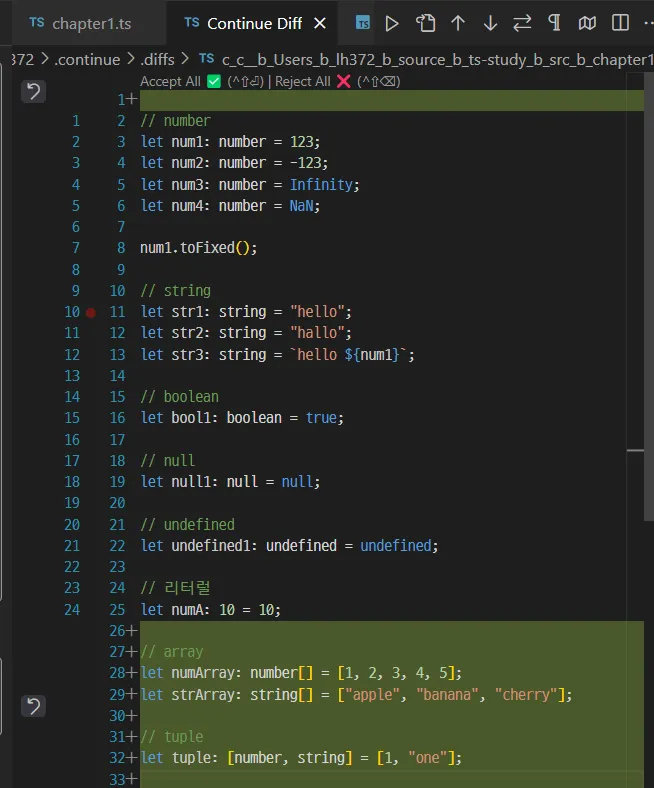Revert the array block with the lower undo arrow
654x788 pixels.
click(34, 706)
